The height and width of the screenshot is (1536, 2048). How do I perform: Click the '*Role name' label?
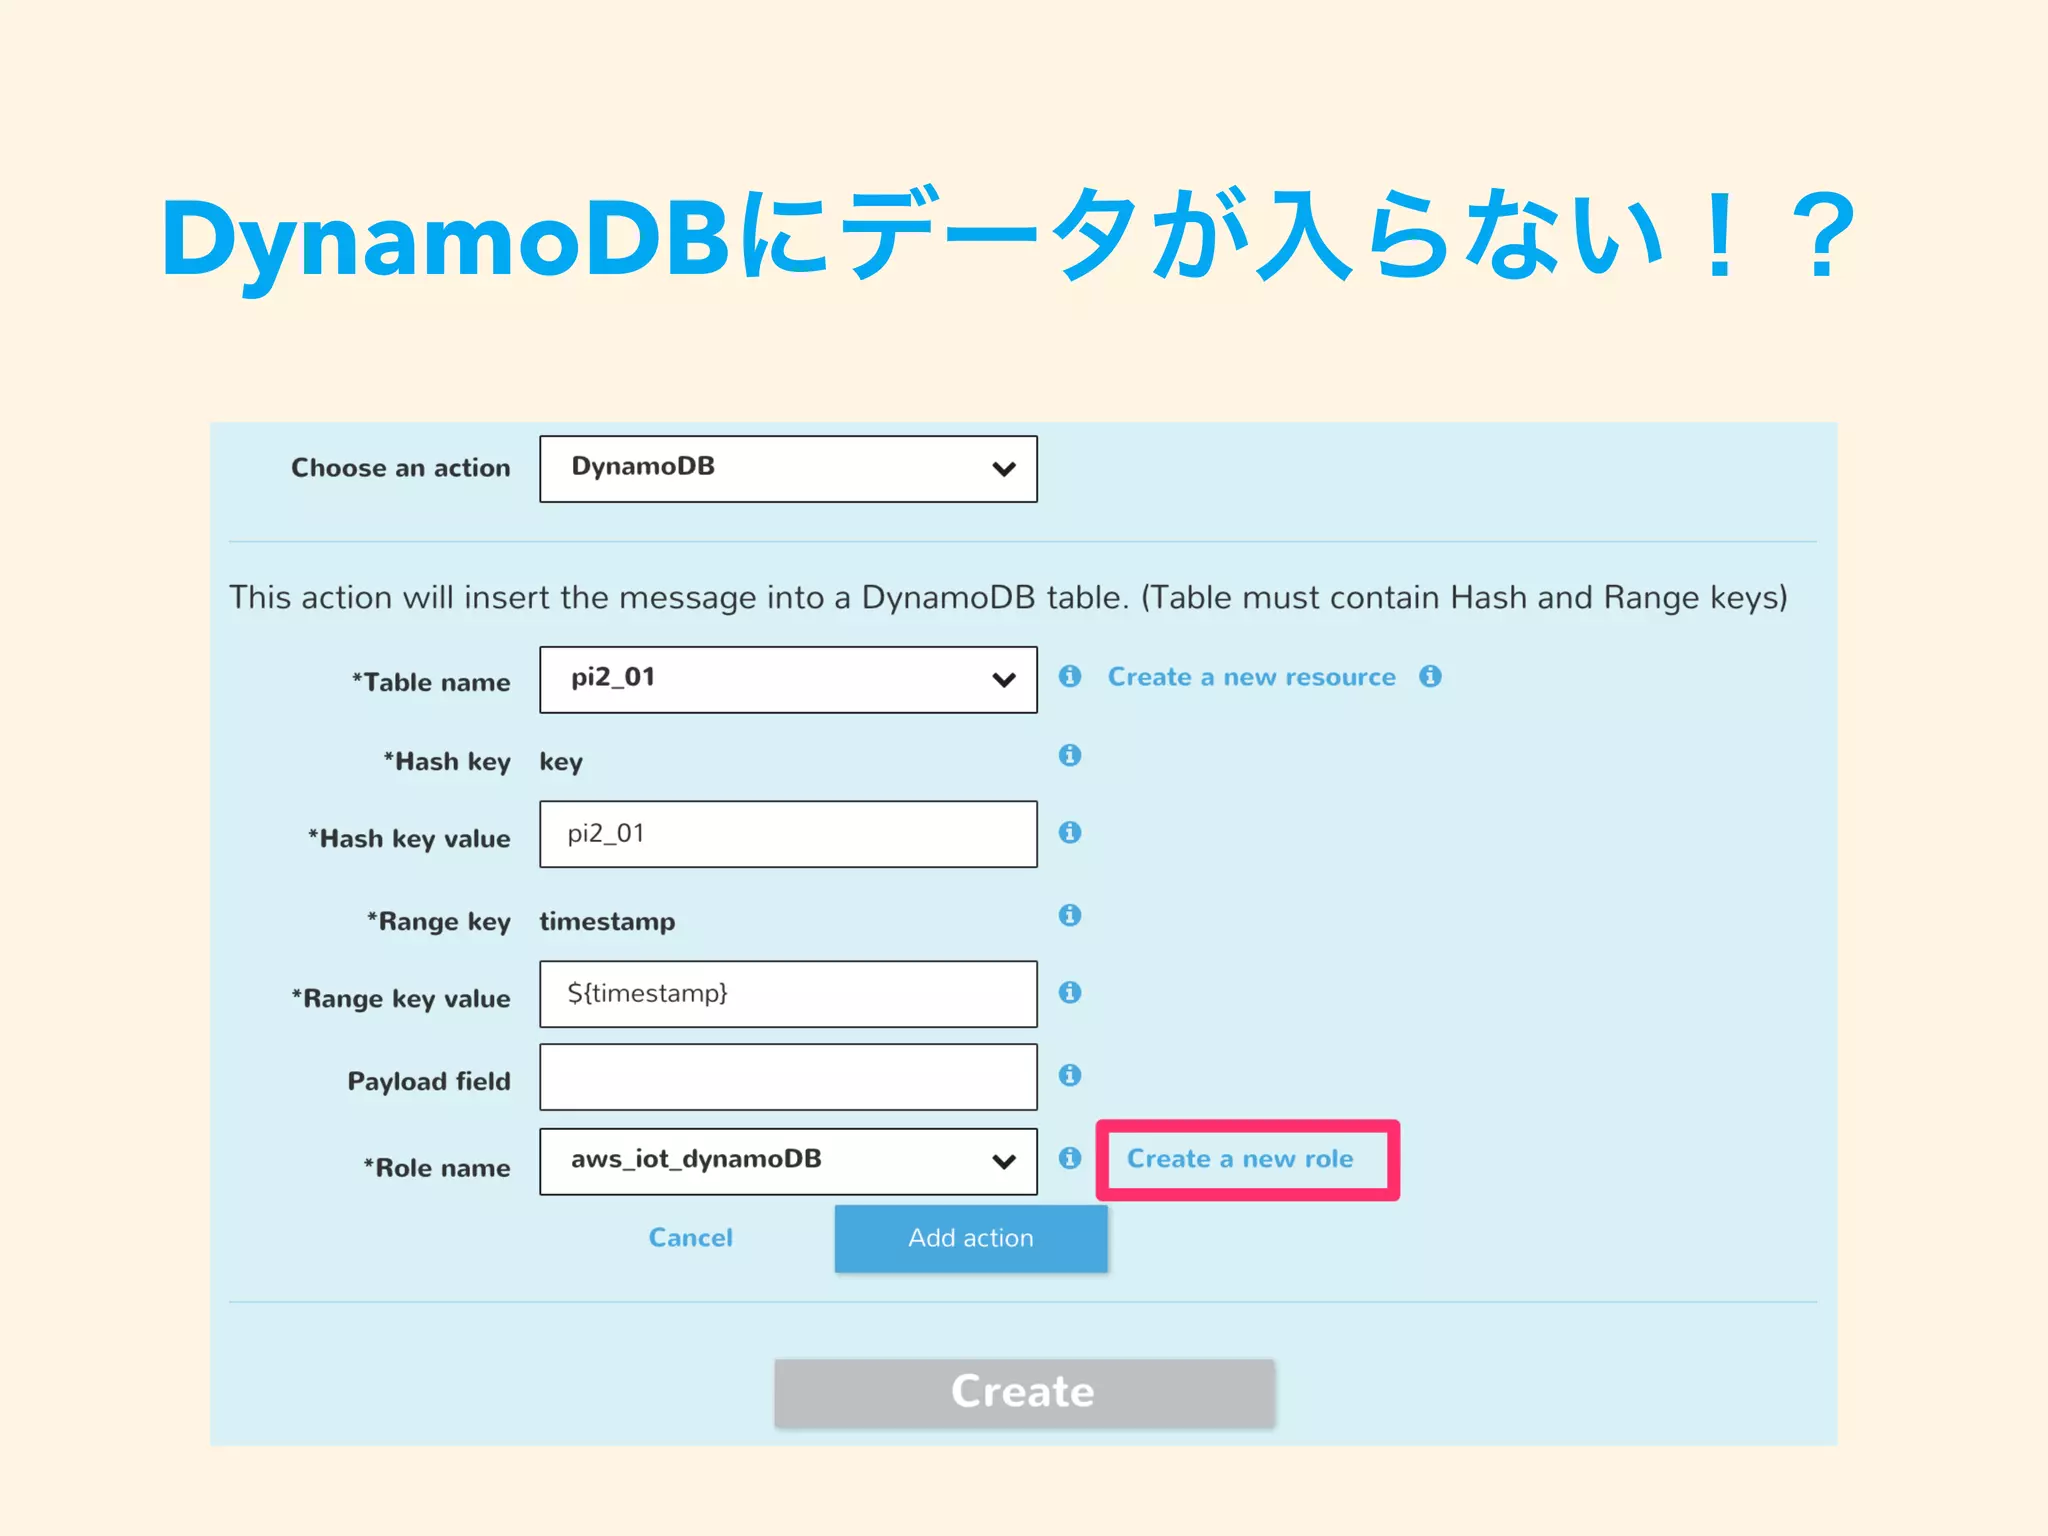437,1167
